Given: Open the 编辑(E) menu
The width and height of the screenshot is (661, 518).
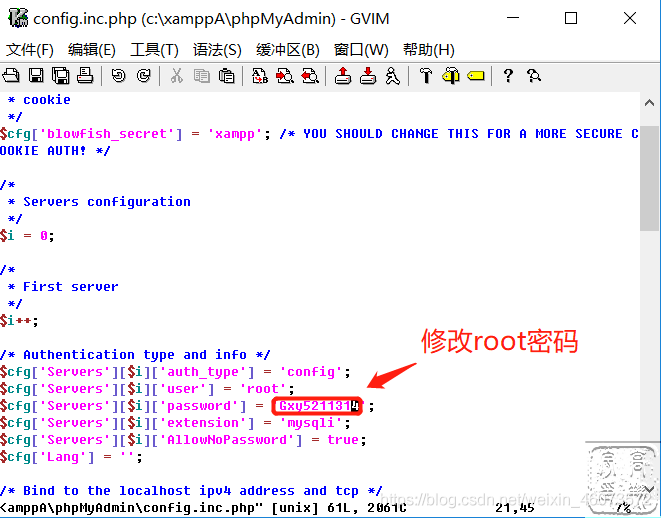Looking at the screenshot, I should (x=91, y=50).
